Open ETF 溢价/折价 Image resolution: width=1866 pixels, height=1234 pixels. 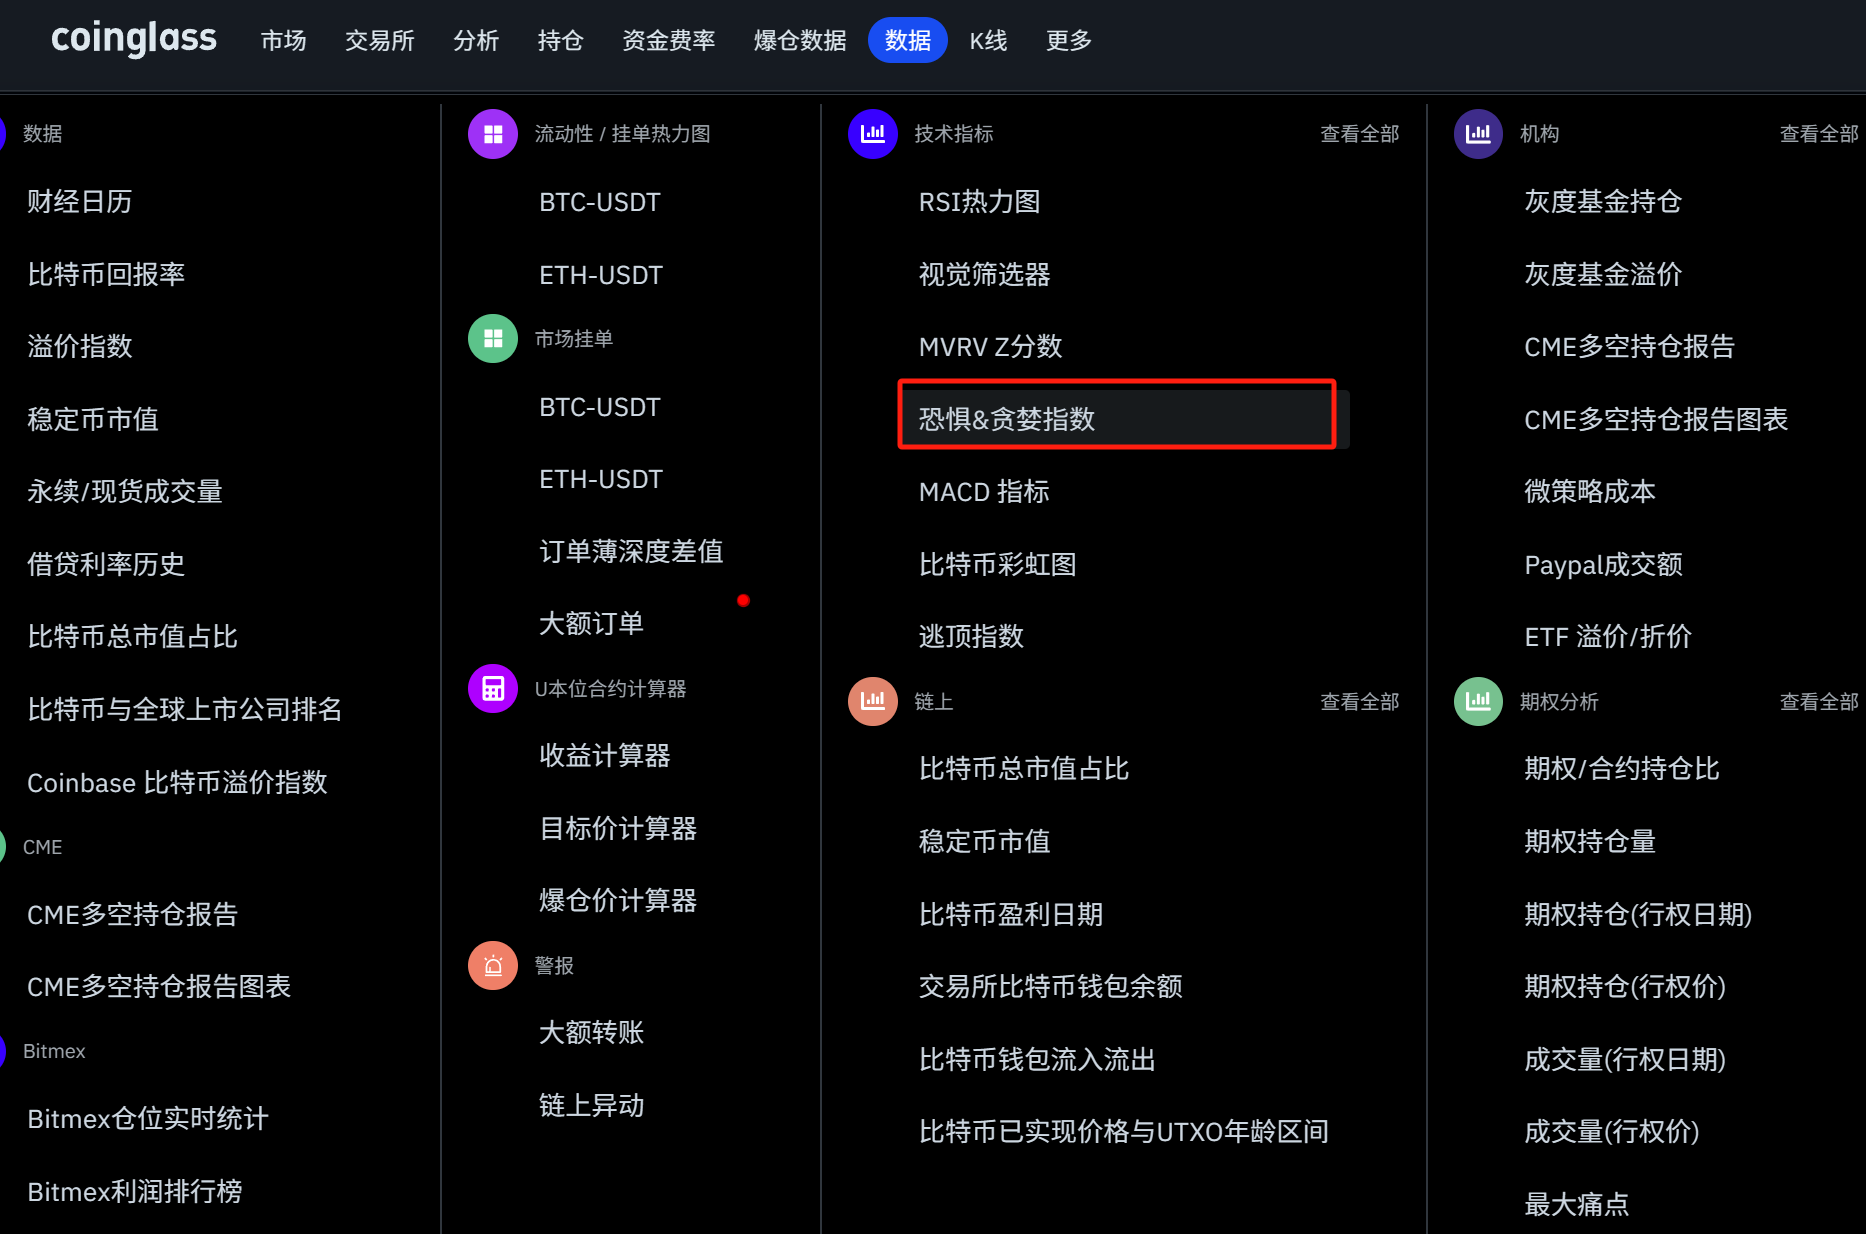(1608, 637)
